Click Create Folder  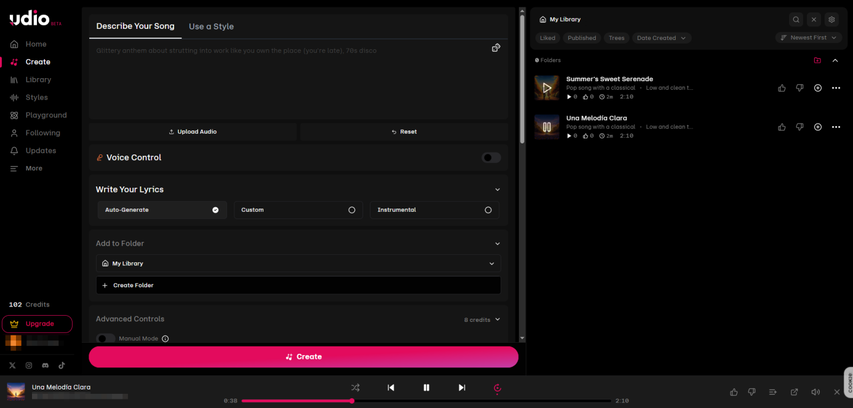point(298,285)
